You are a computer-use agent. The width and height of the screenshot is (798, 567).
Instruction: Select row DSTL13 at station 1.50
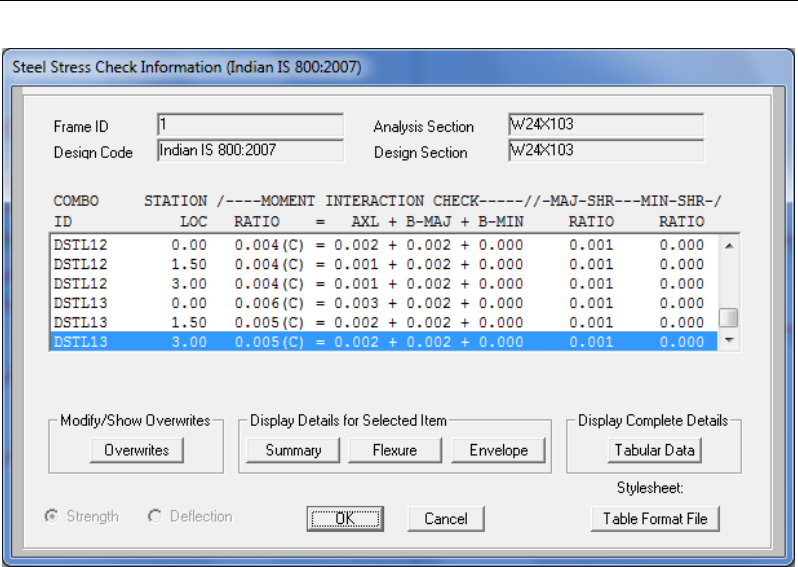384,323
